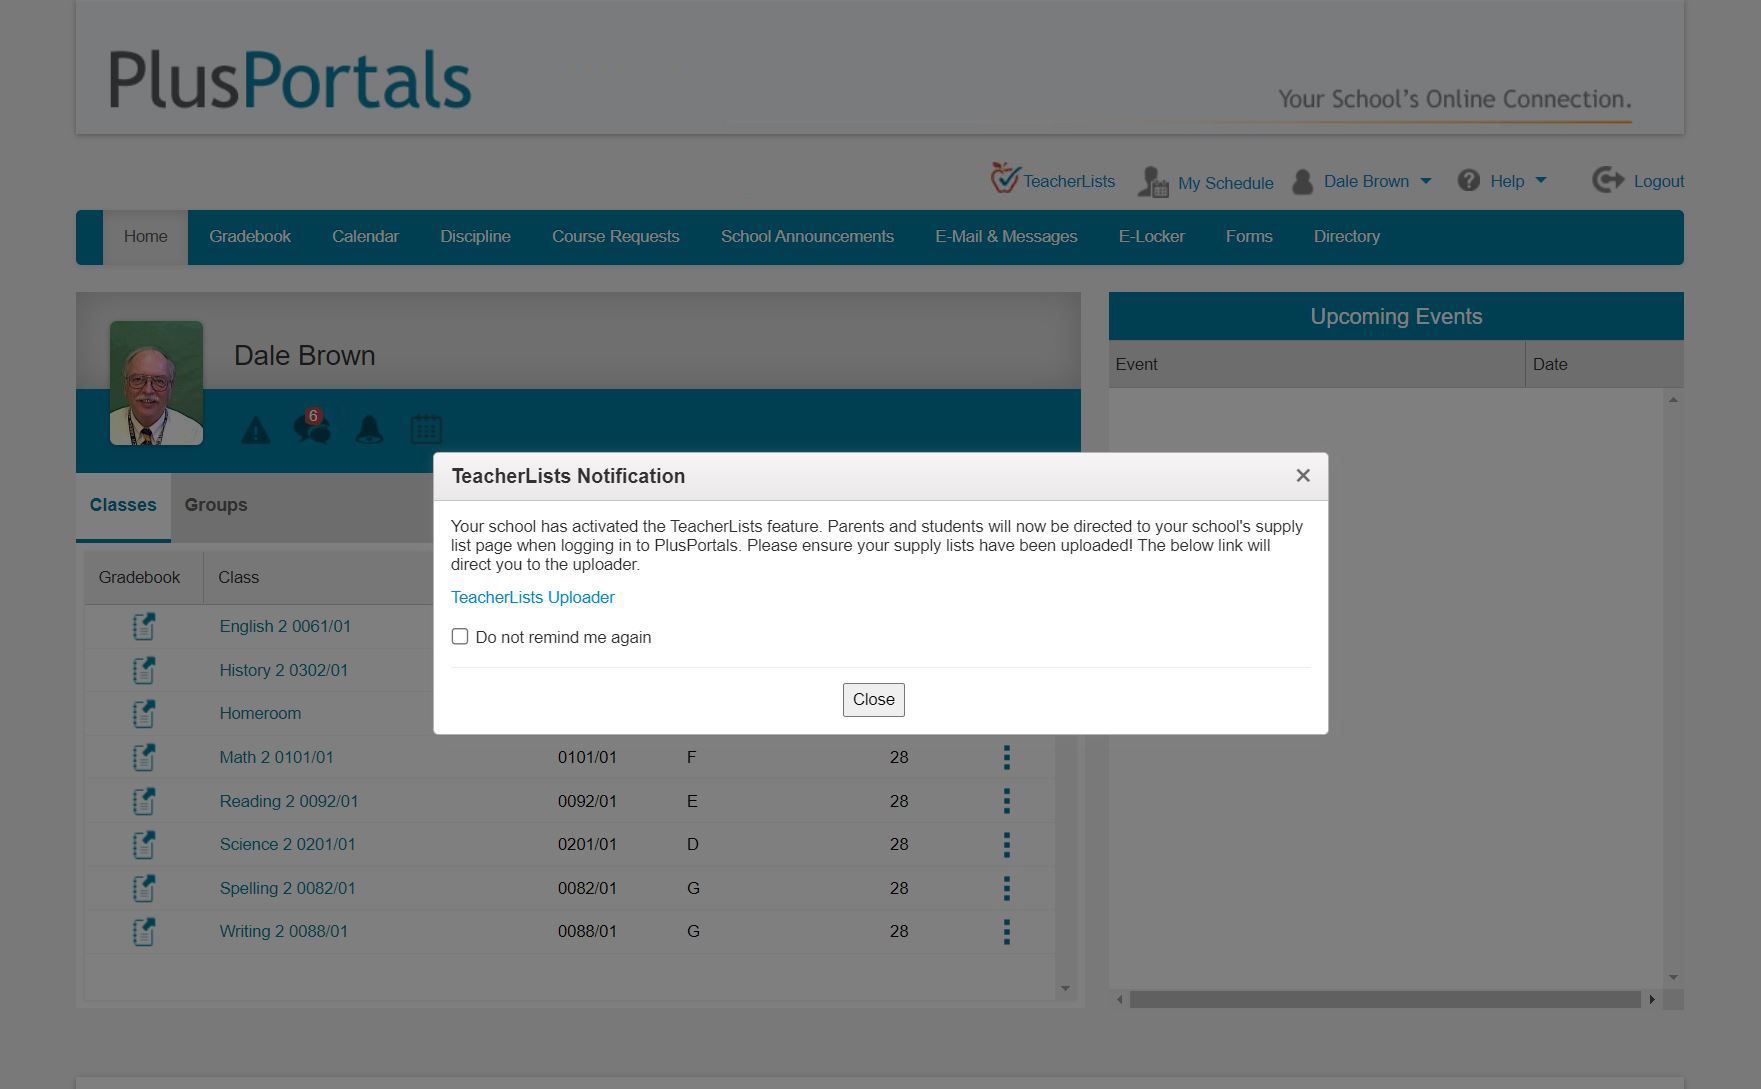Close the TeacherLists Notification with X
Image resolution: width=1761 pixels, height=1089 pixels.
pyautogui.click(x=1303, y=476)
